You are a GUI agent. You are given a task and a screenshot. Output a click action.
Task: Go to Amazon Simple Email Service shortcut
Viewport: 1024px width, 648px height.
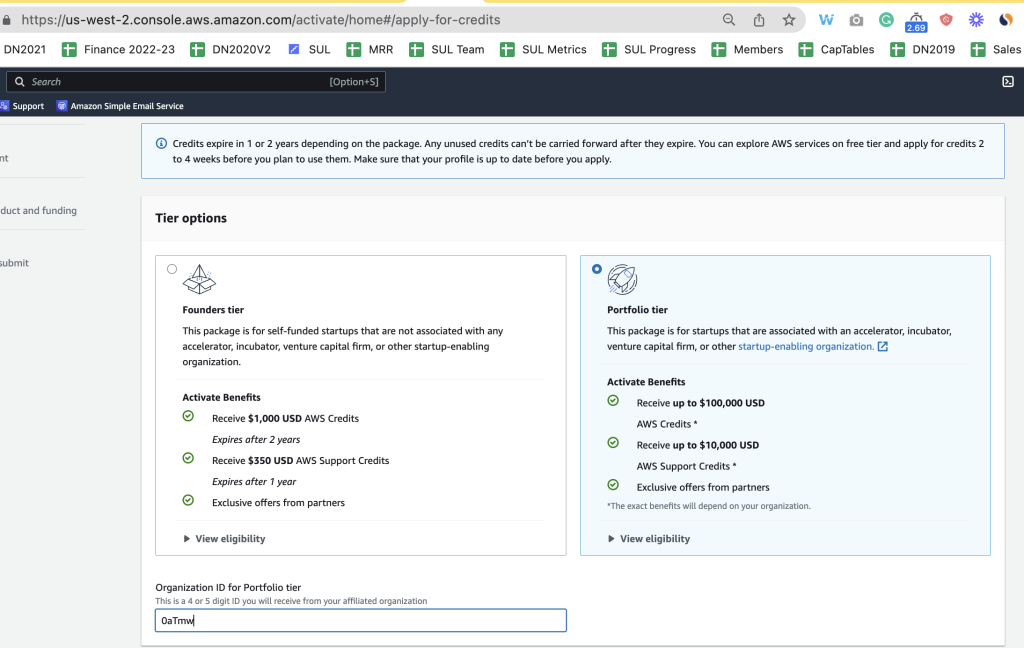(x=120, y=106)
